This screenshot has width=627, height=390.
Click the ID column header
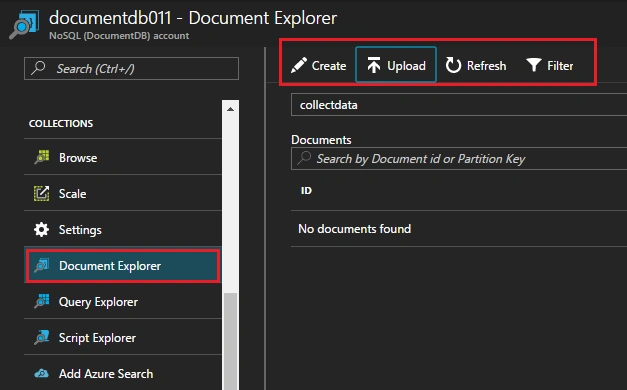306,190
